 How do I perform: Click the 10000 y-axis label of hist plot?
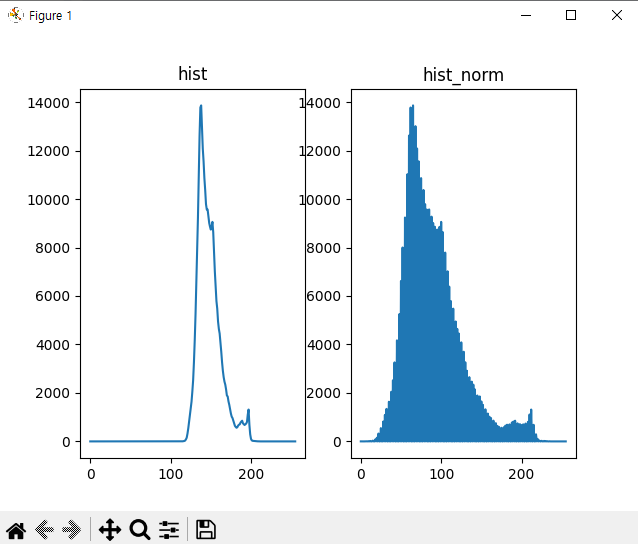pyautogui.click(x=48, y=200)
